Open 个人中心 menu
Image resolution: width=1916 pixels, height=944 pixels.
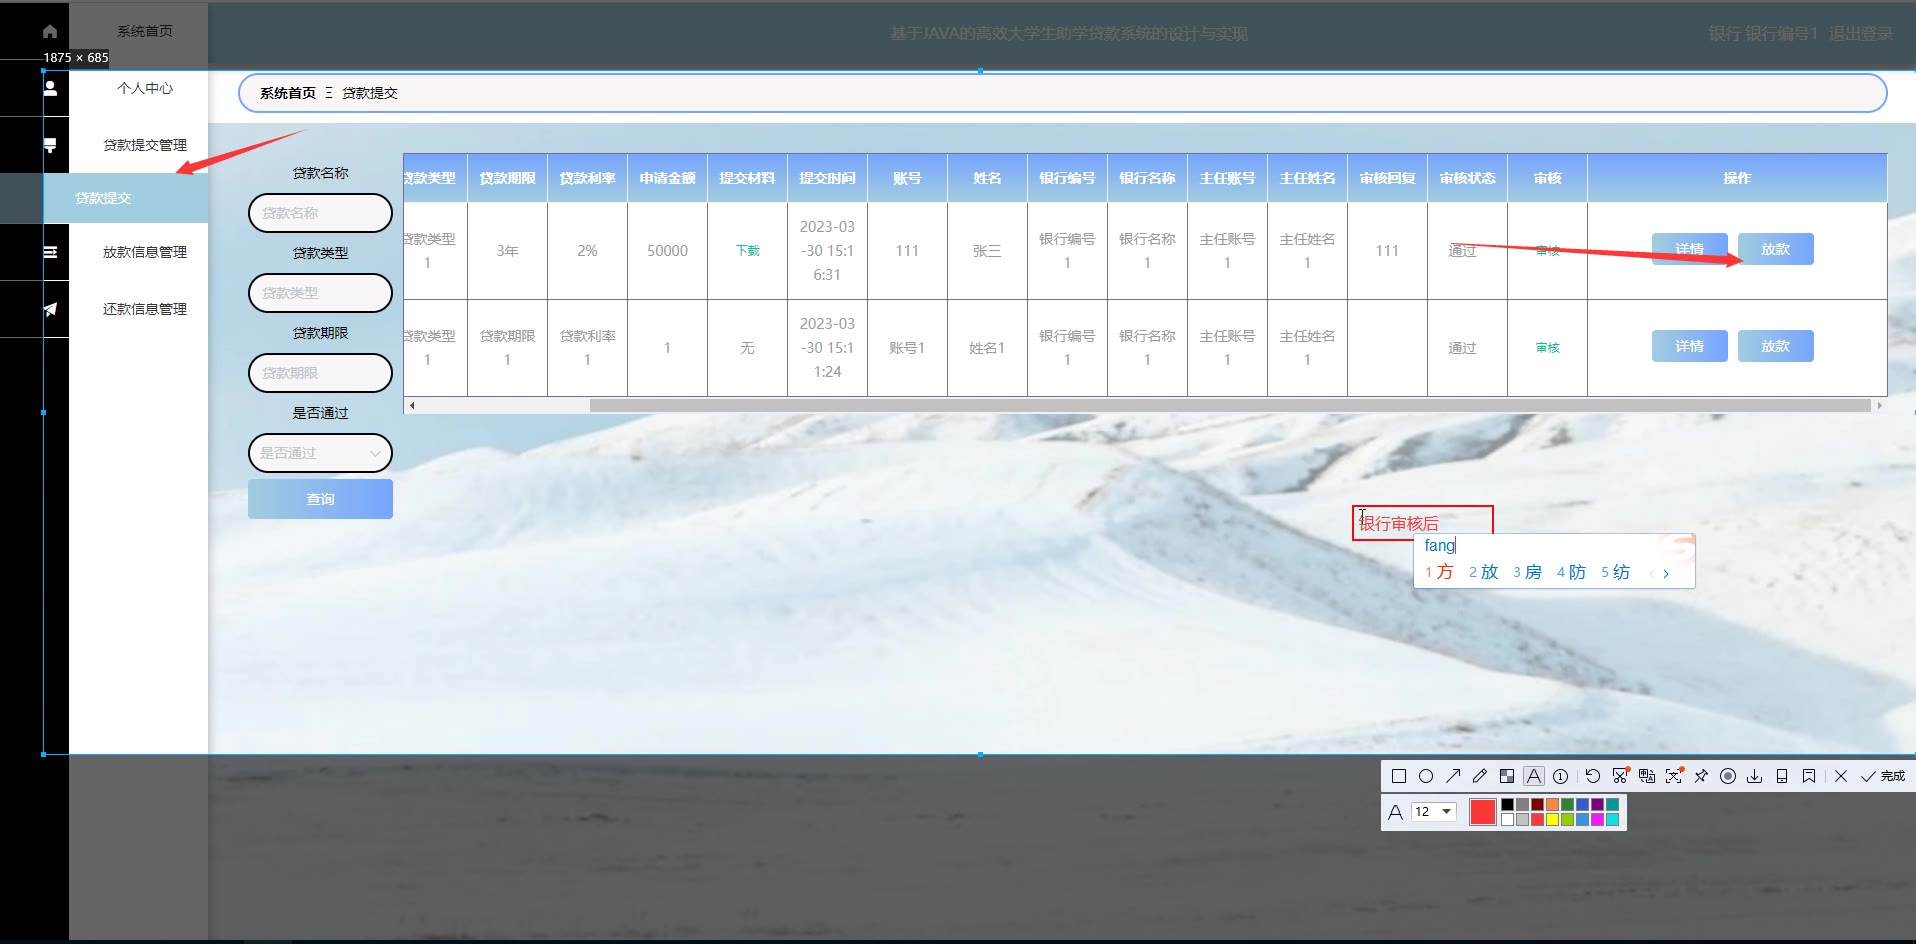(145, 88)
